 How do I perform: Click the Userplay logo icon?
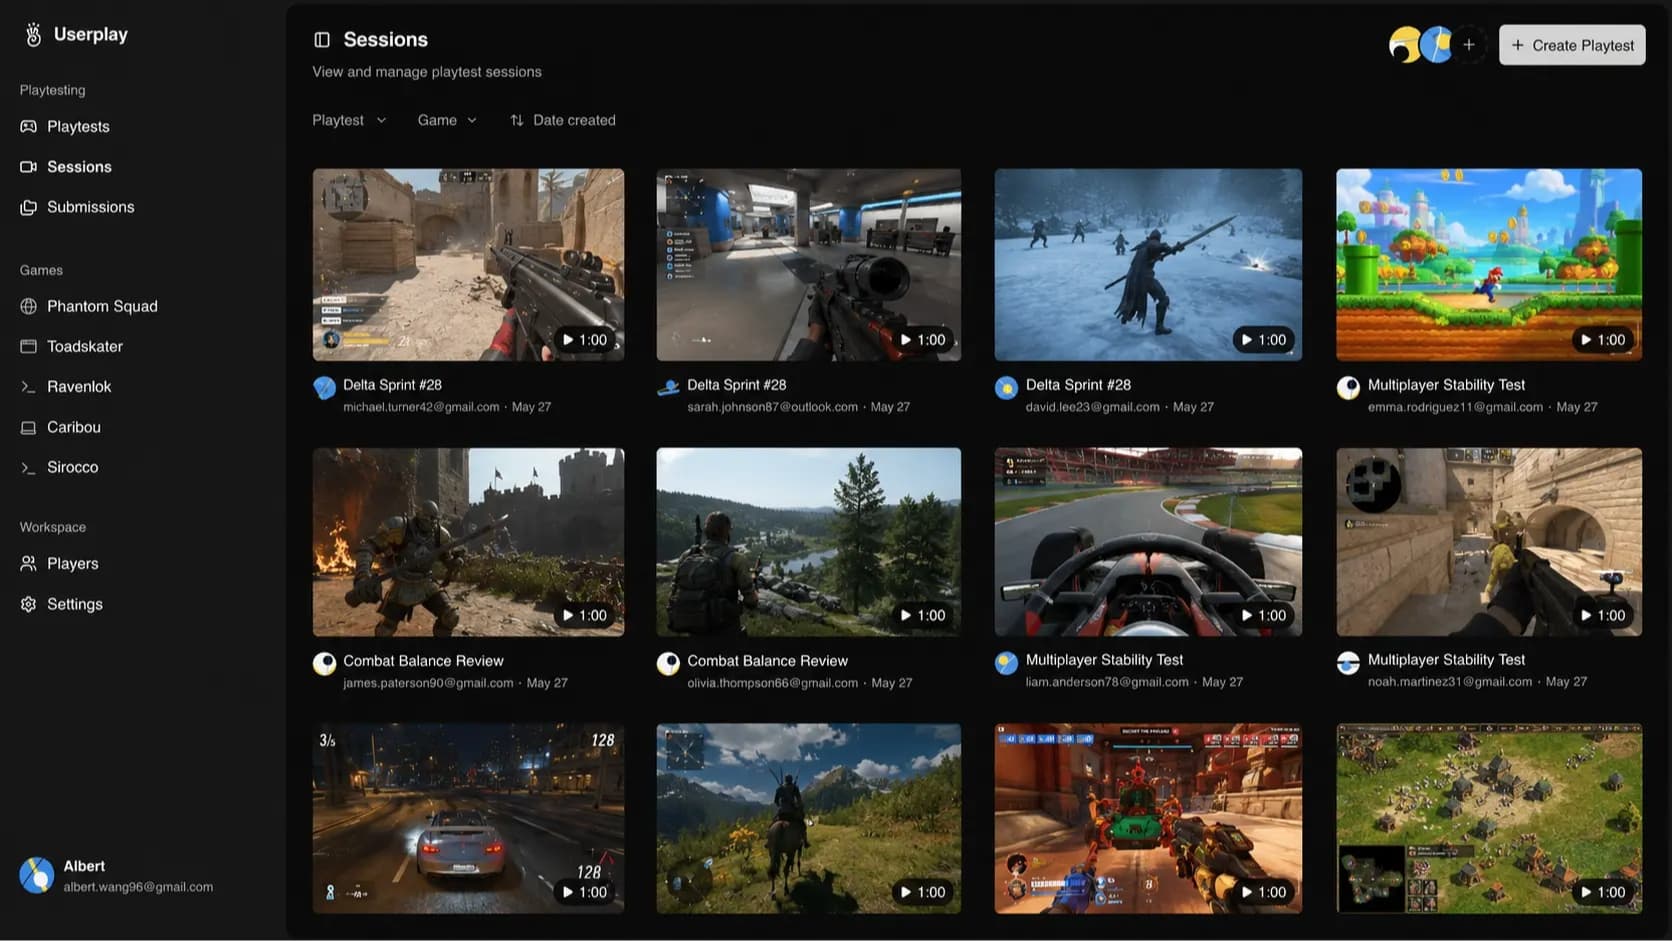(x=33, y=35)
